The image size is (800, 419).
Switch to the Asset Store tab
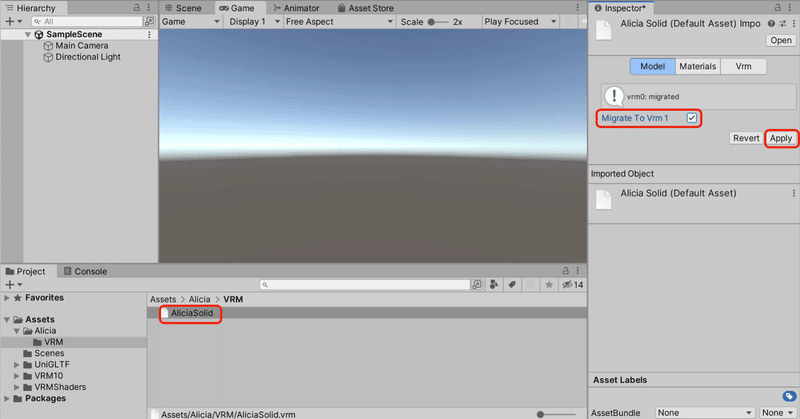pos(366,8)
